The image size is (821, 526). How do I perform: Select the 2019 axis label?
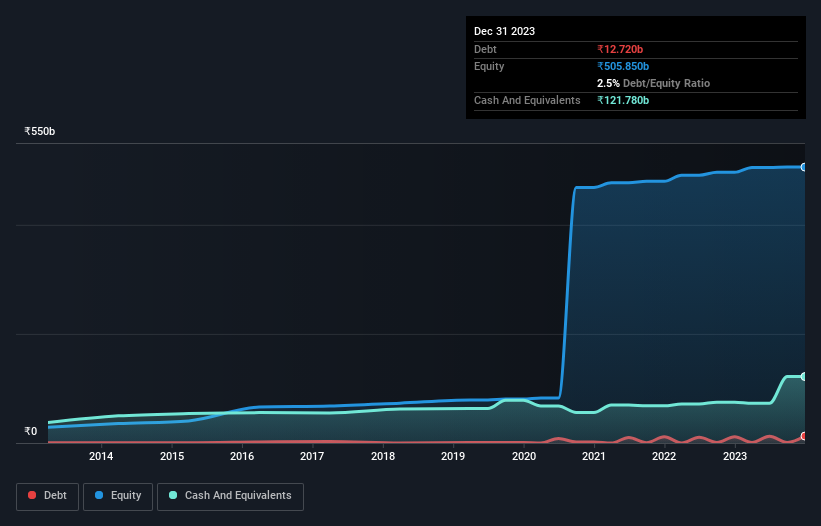tap(453, 456)
